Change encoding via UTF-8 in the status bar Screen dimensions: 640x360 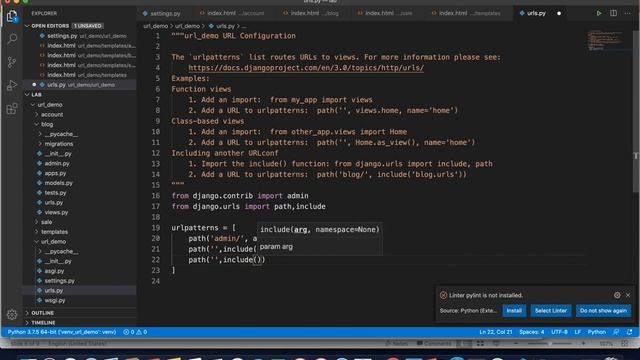(559, 332)
